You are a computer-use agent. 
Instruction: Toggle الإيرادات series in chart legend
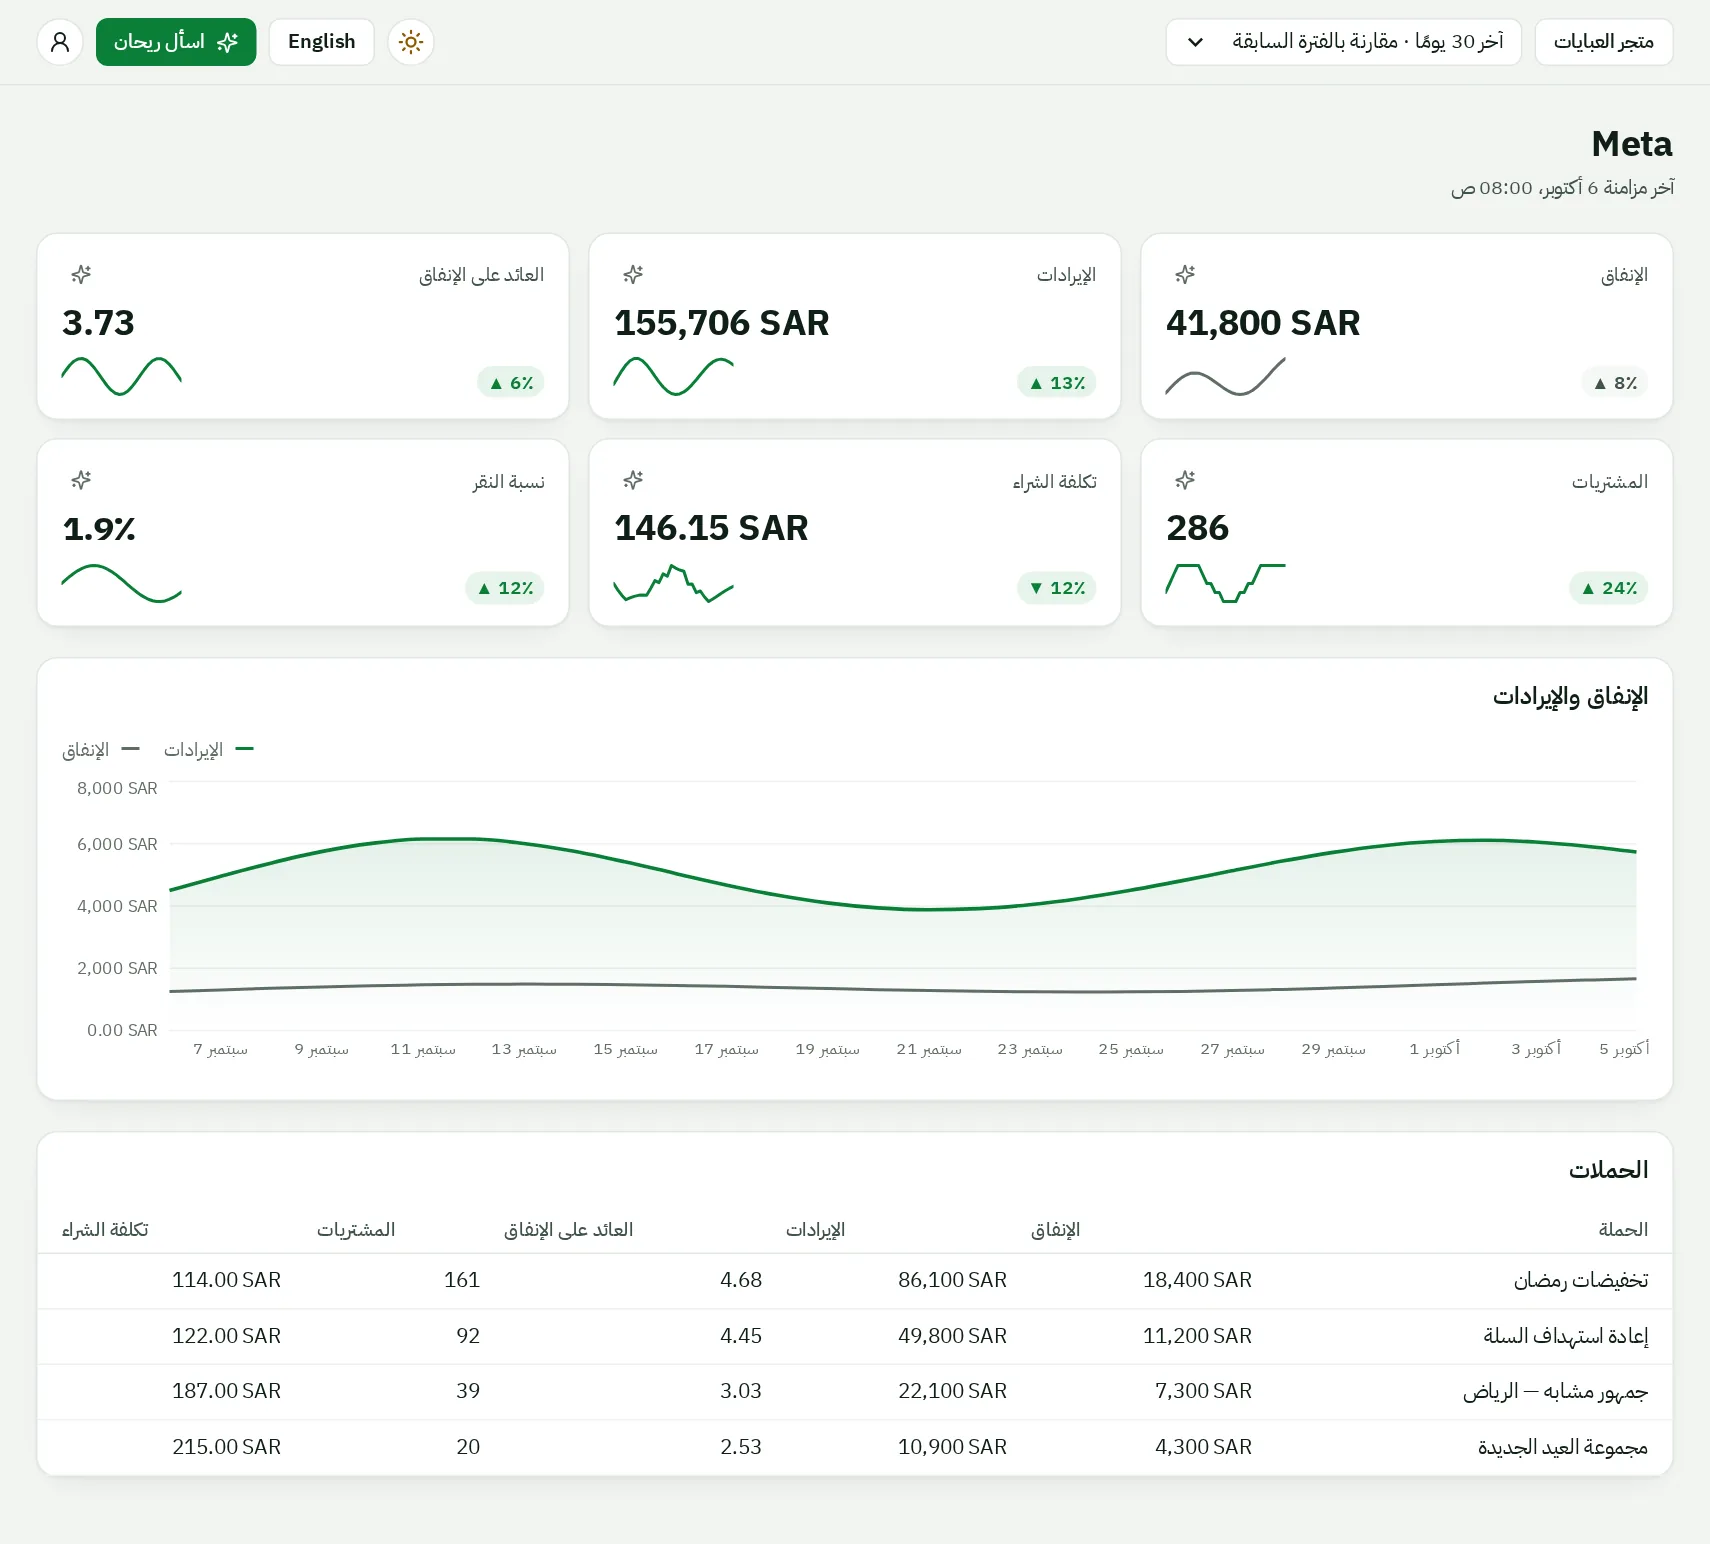[209, 750]
